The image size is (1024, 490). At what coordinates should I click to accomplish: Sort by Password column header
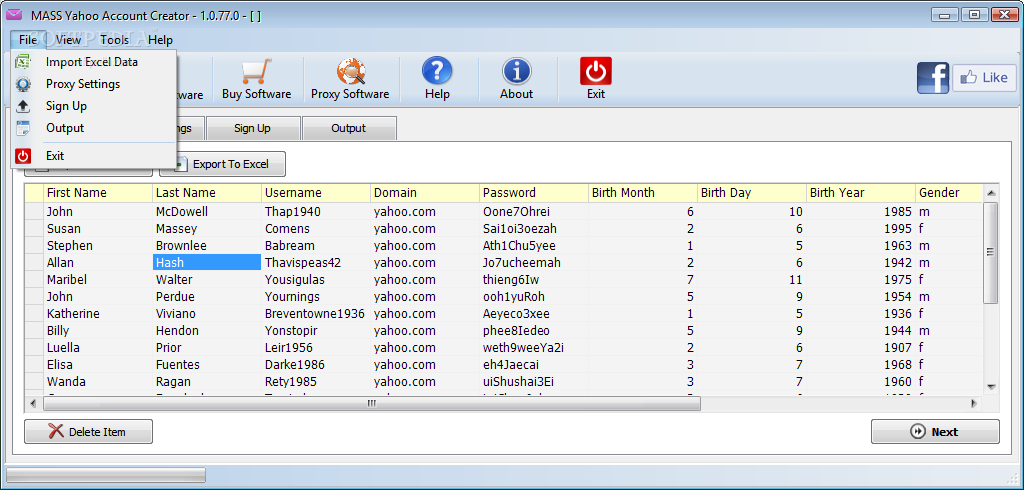pyautogui.click(x=534, y=193)
